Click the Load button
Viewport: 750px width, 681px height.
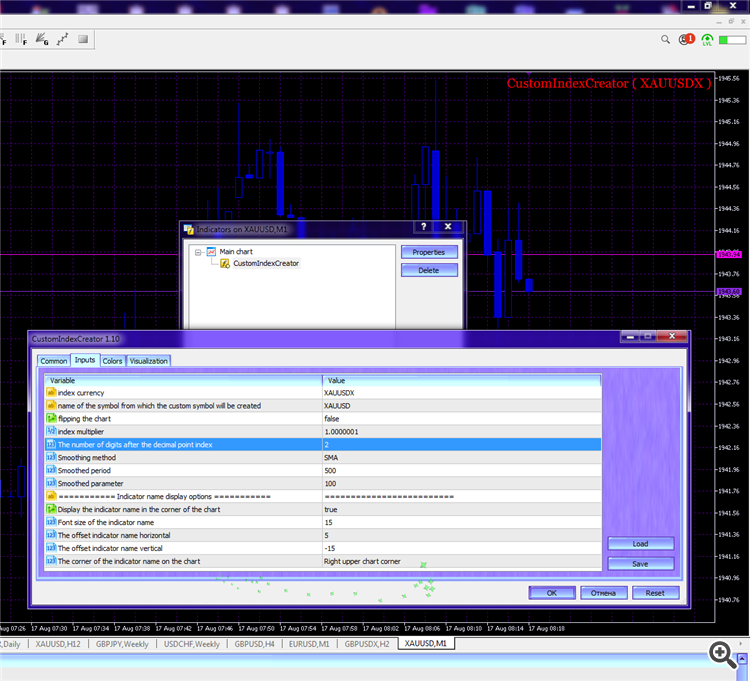pos(640,544)
